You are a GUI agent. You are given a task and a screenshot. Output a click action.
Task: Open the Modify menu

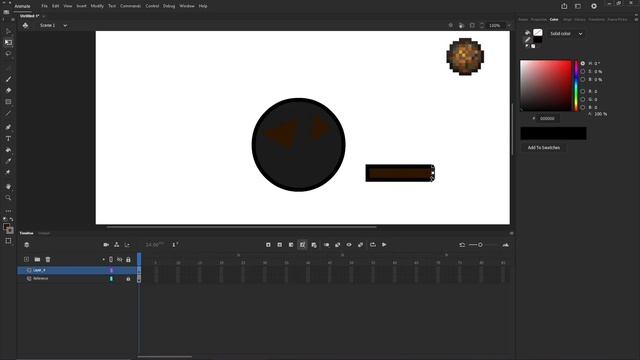point(97,6)
